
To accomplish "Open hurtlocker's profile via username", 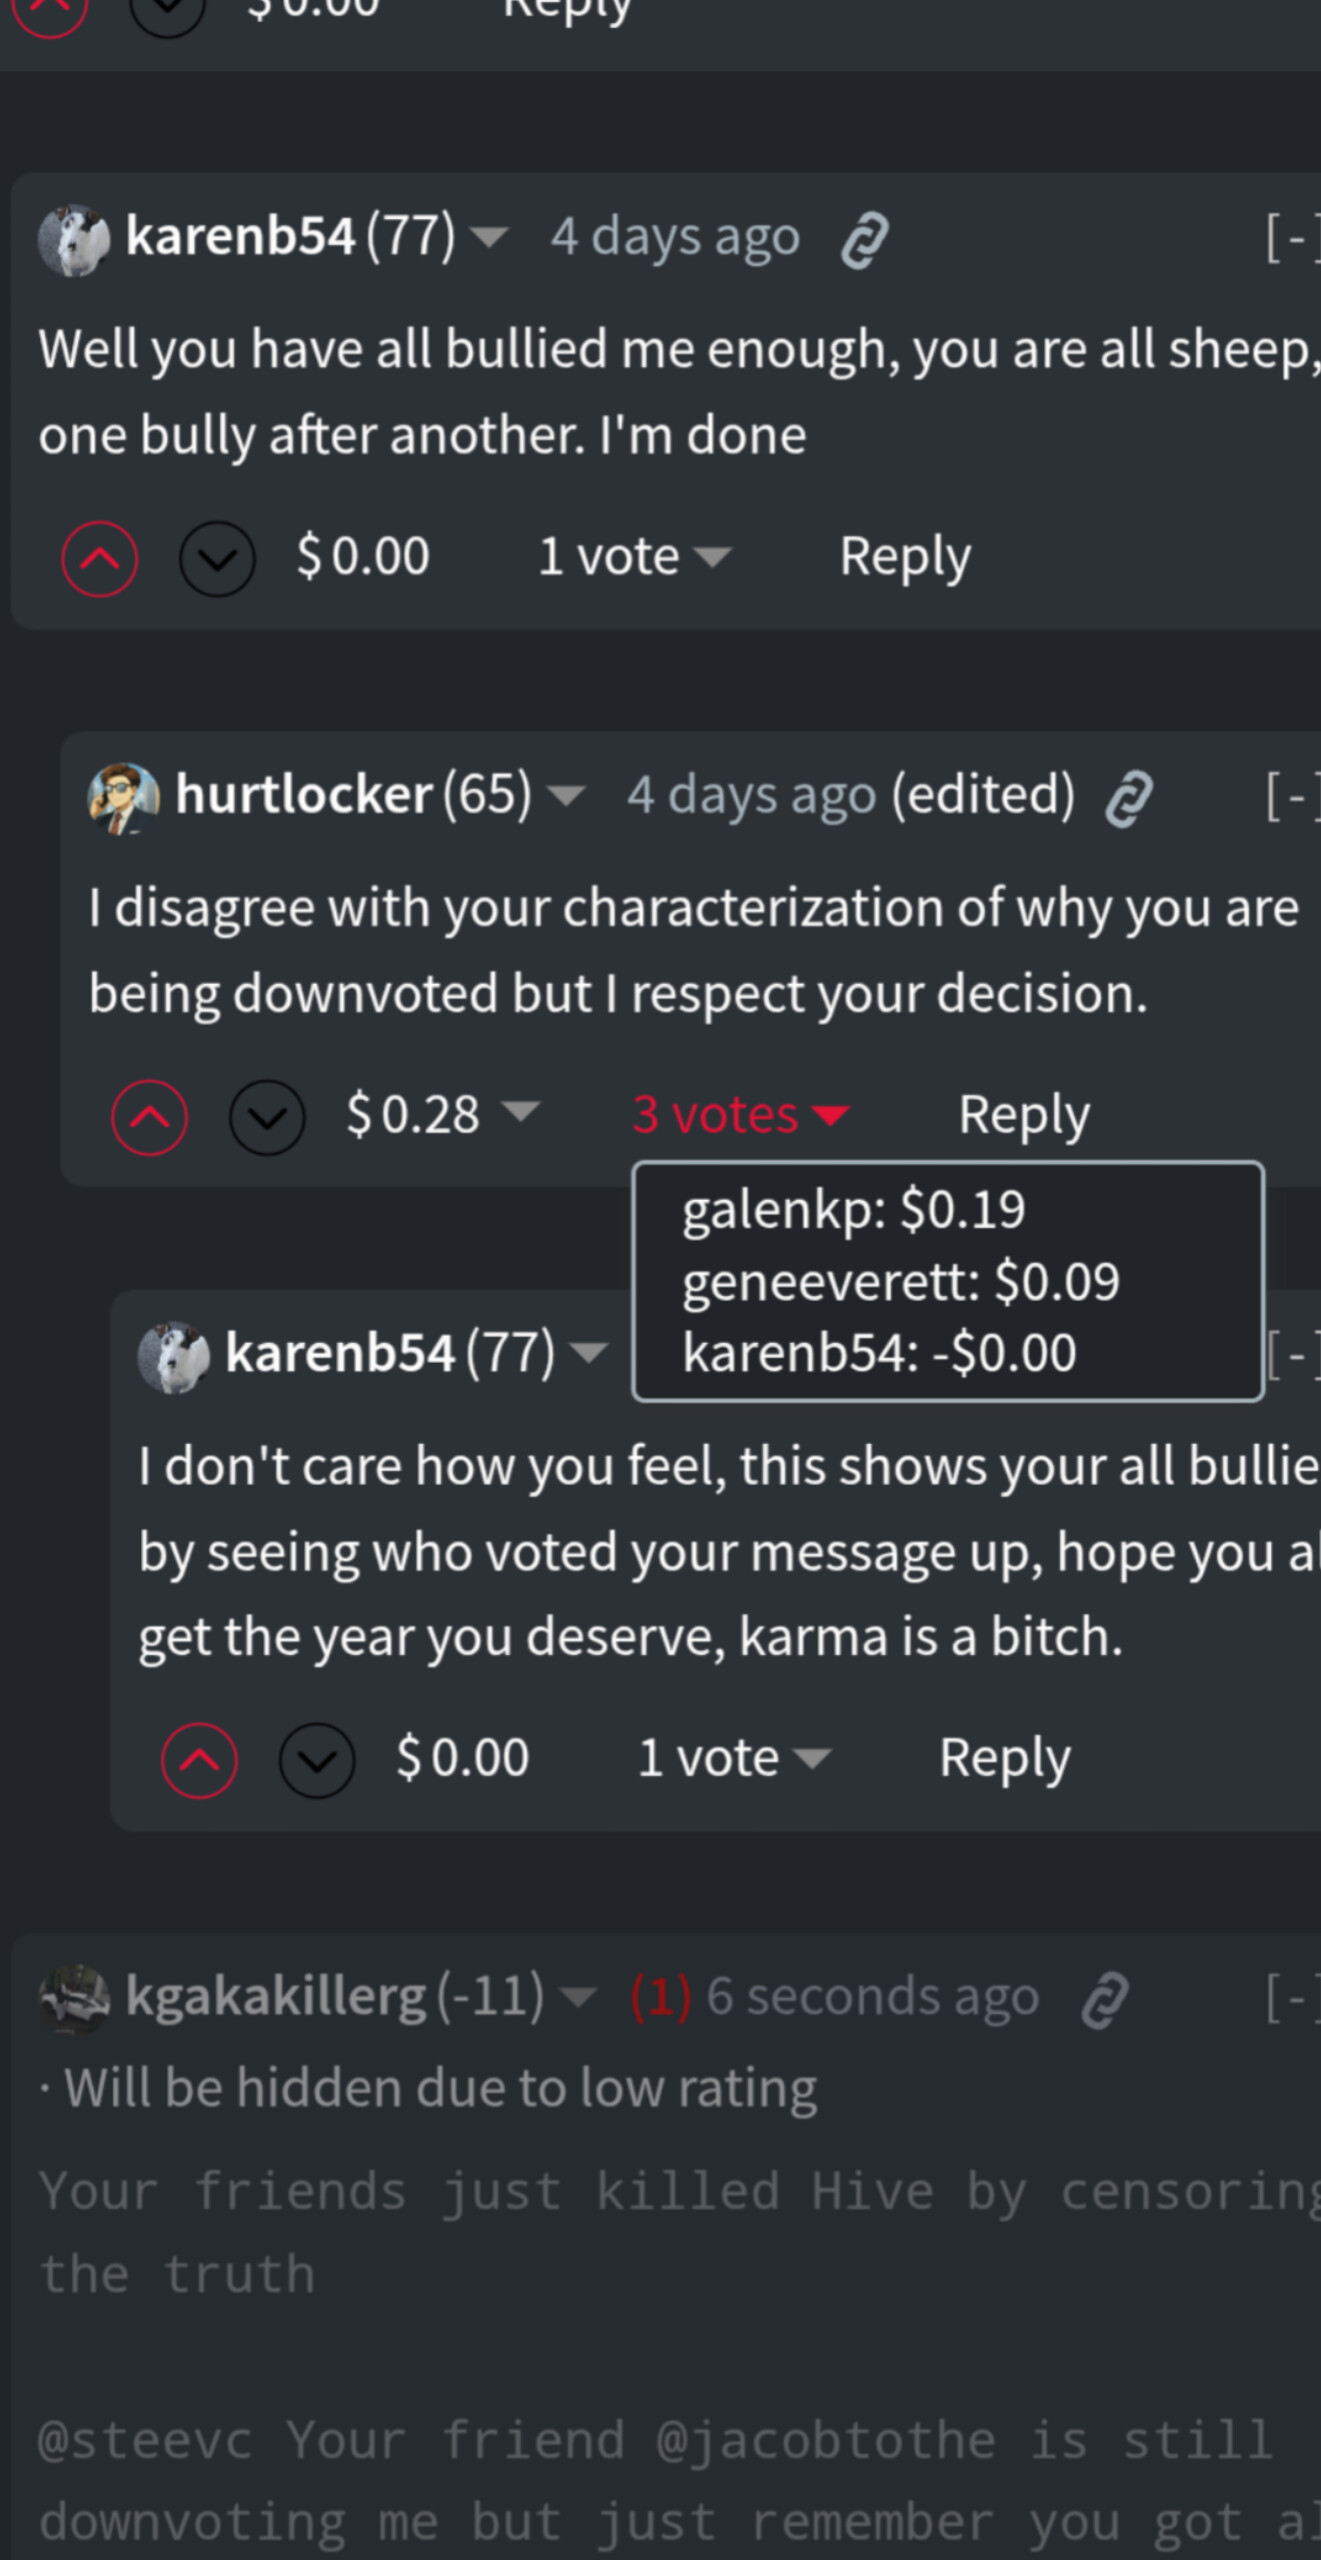I will point(303,795).
